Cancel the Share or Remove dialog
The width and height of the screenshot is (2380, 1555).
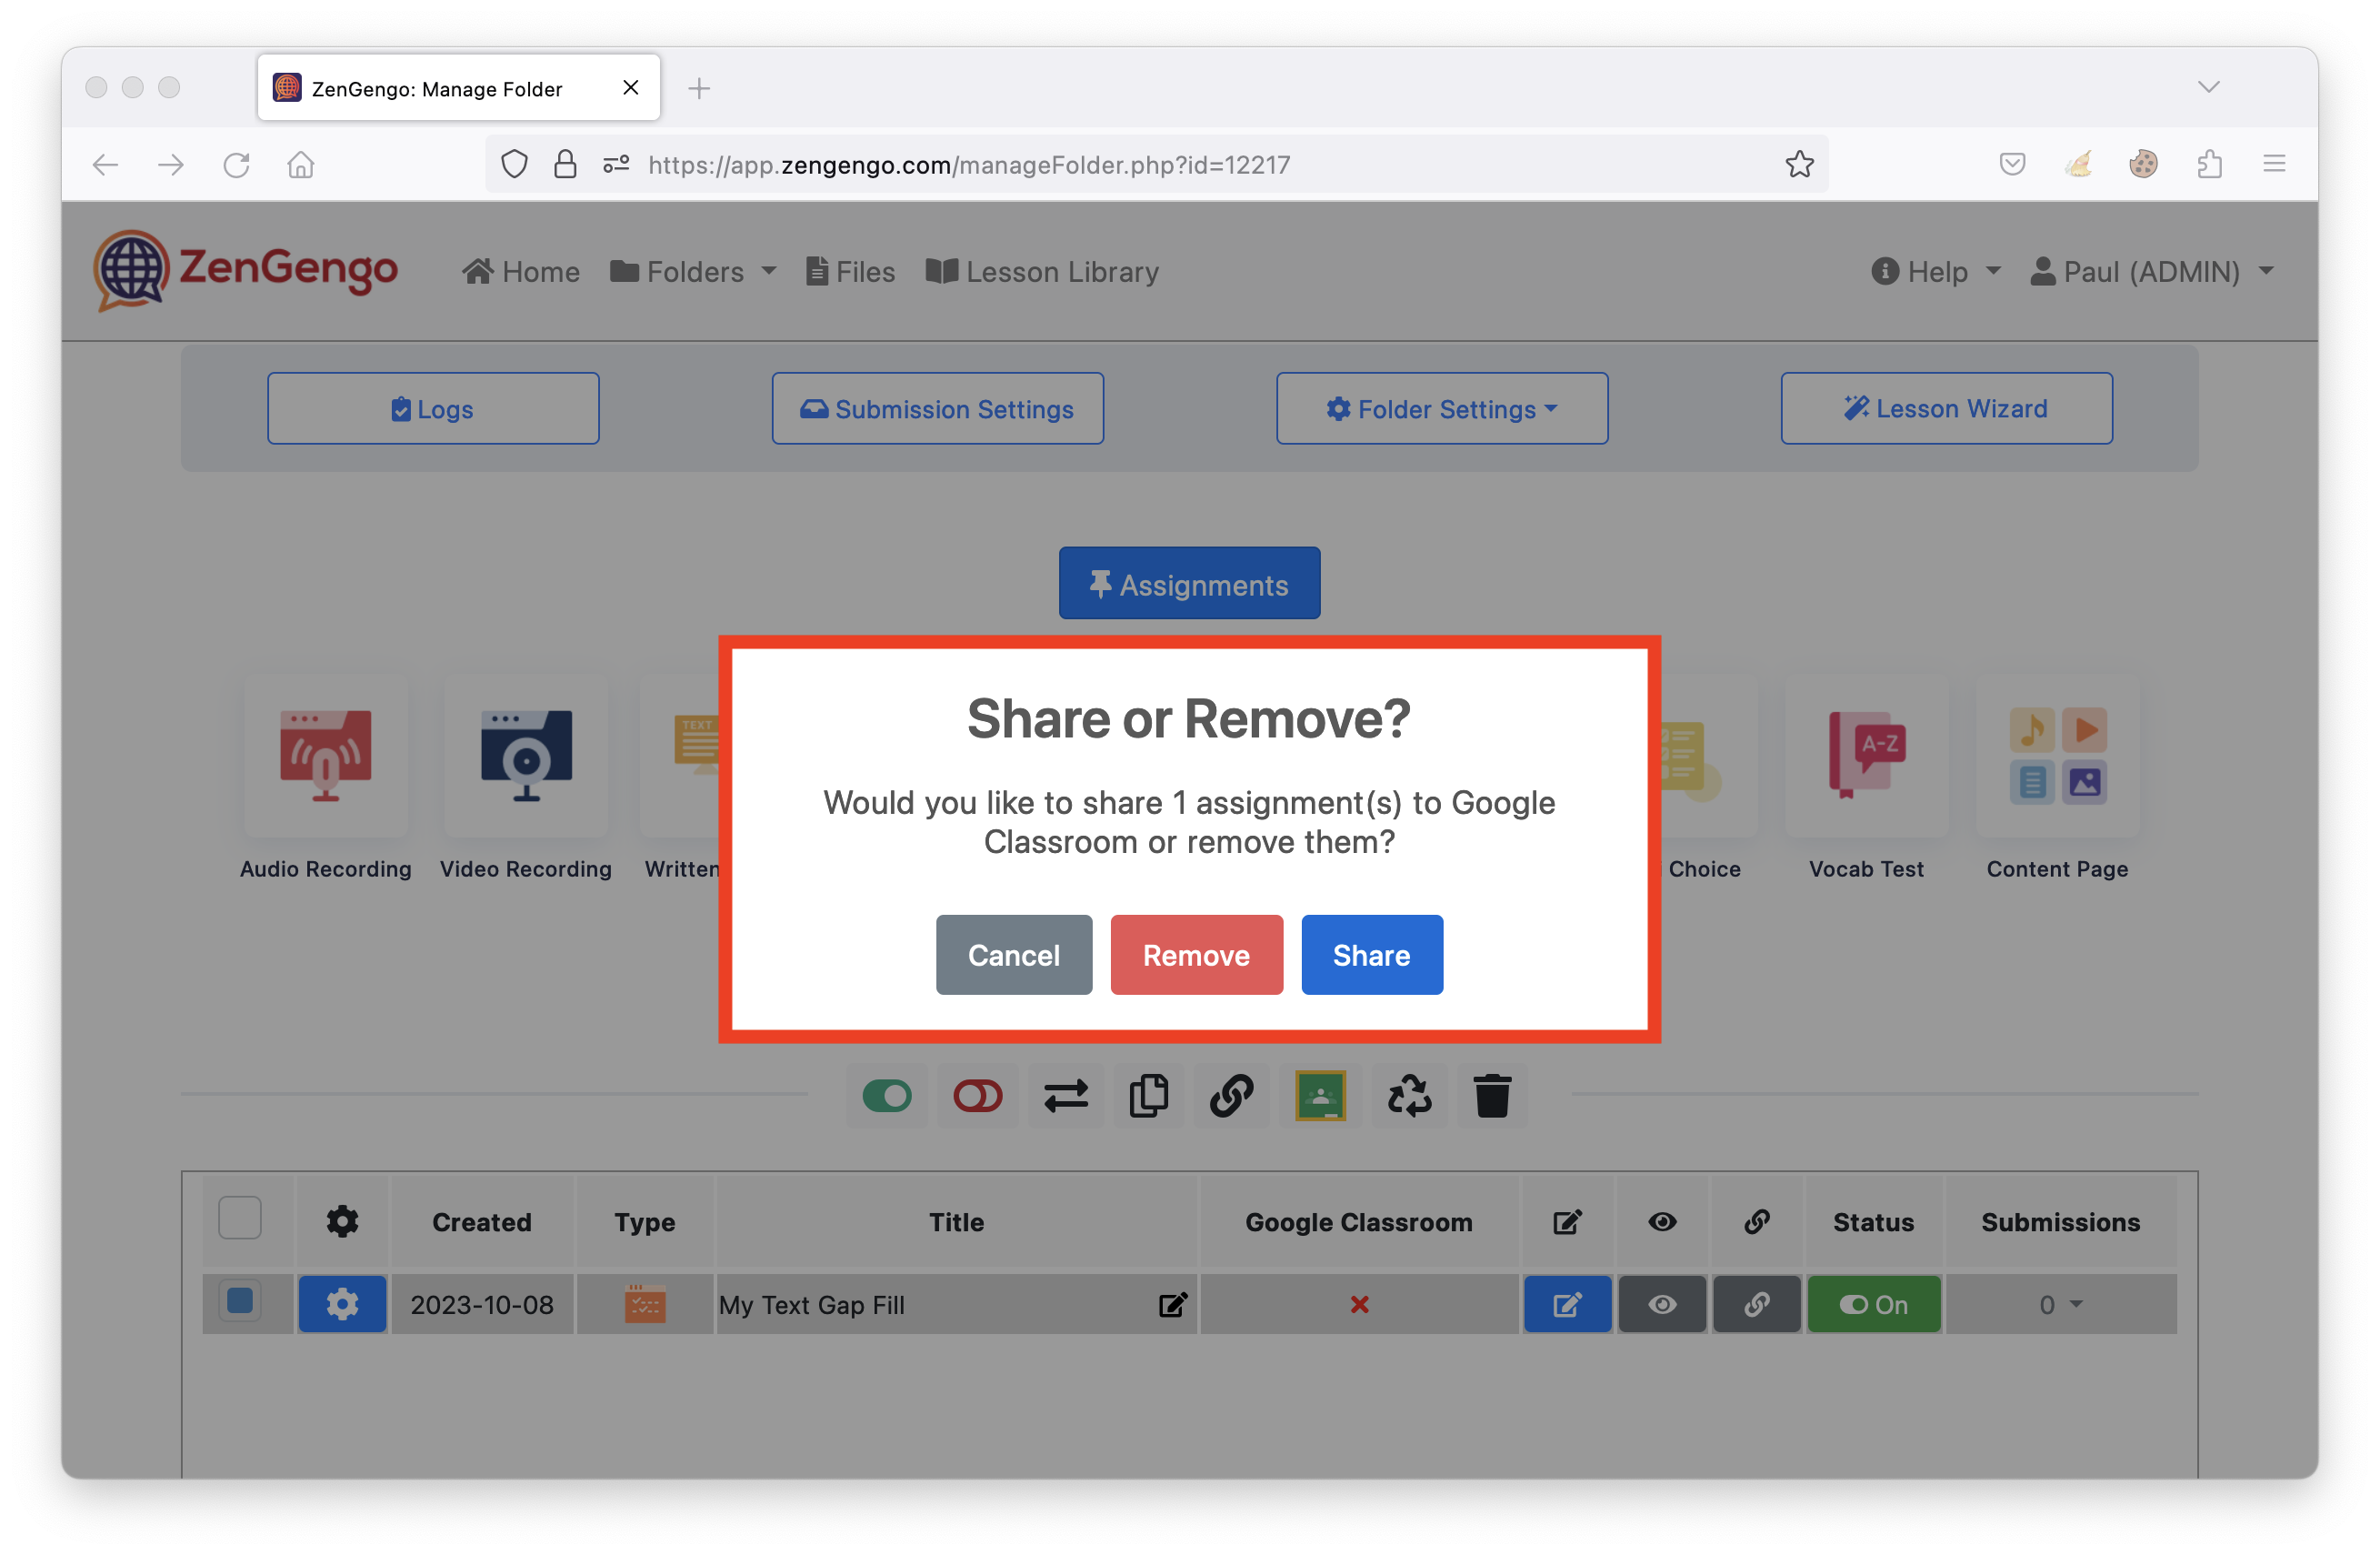coord(1013,954)
